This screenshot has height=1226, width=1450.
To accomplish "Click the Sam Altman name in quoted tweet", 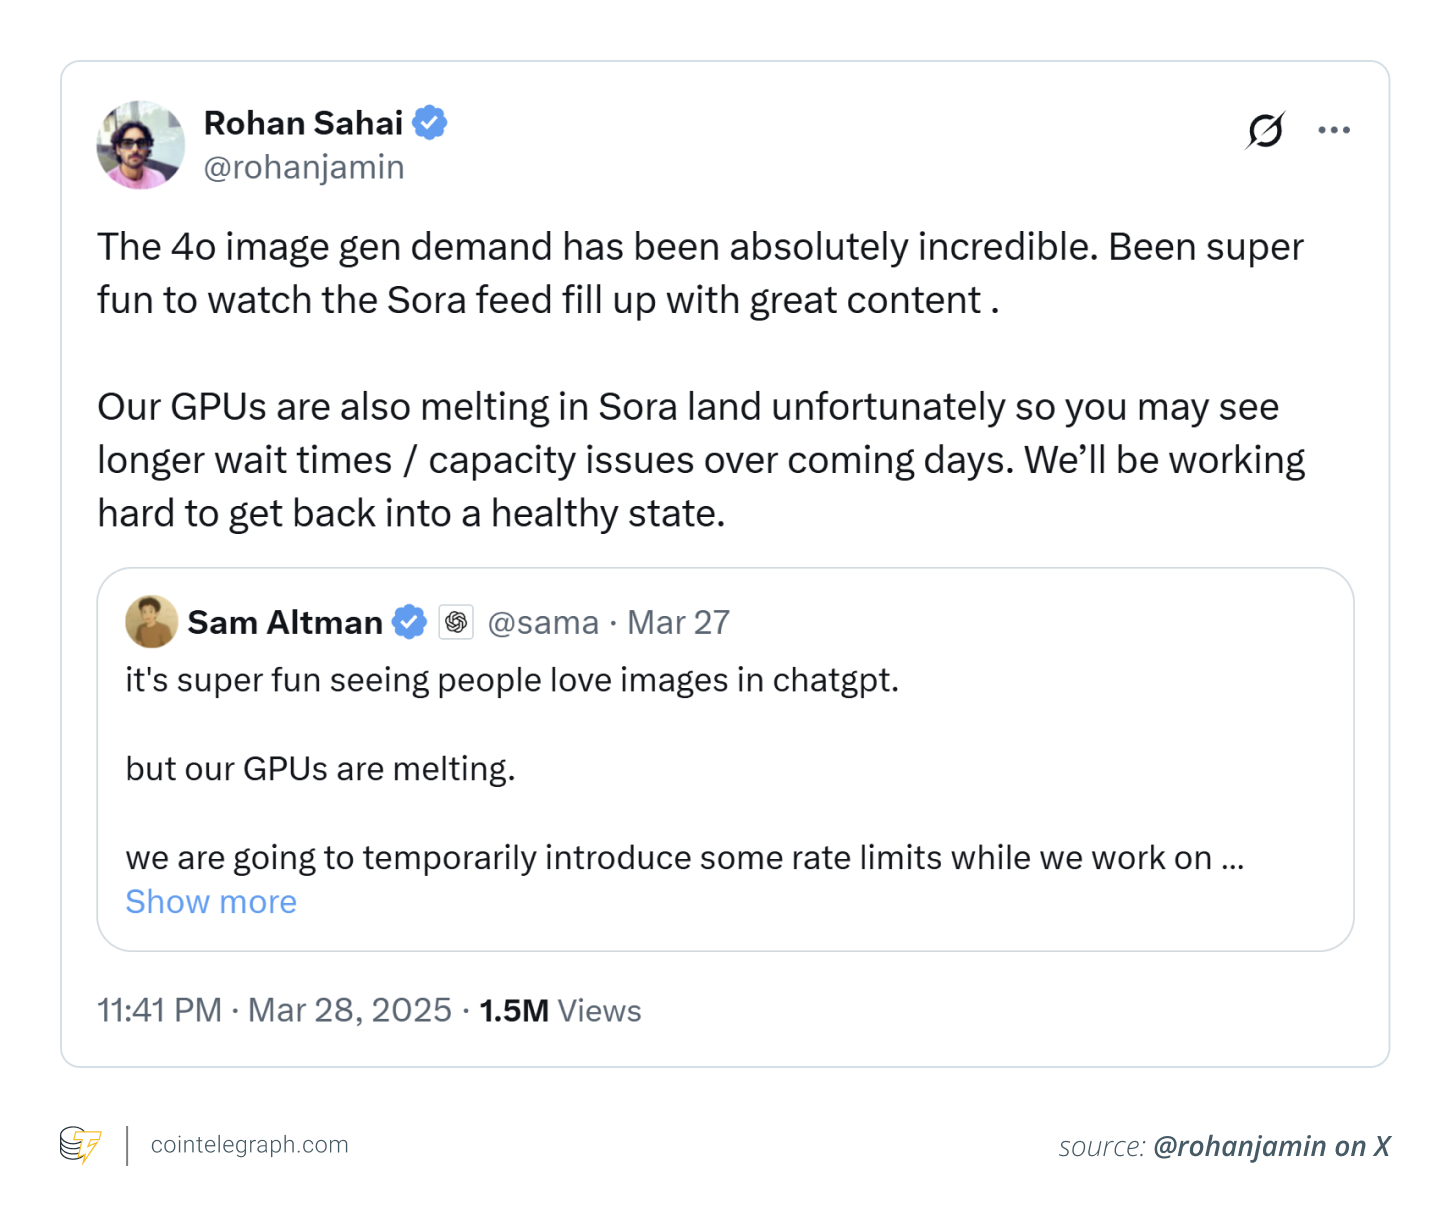I will [x=285, y=622].
